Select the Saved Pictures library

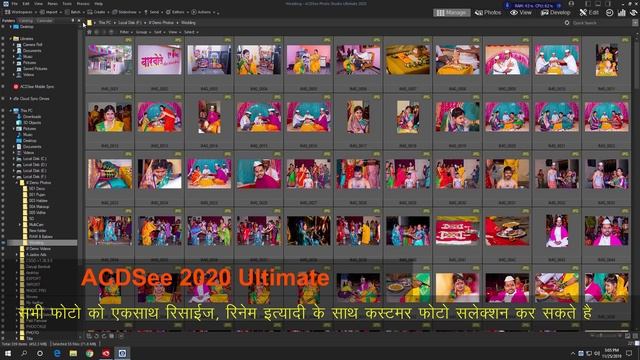click(35, 69)
